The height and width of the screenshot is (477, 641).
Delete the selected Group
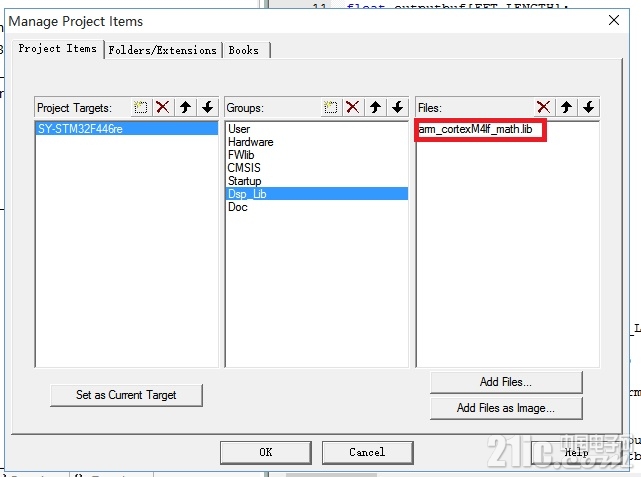353,107
